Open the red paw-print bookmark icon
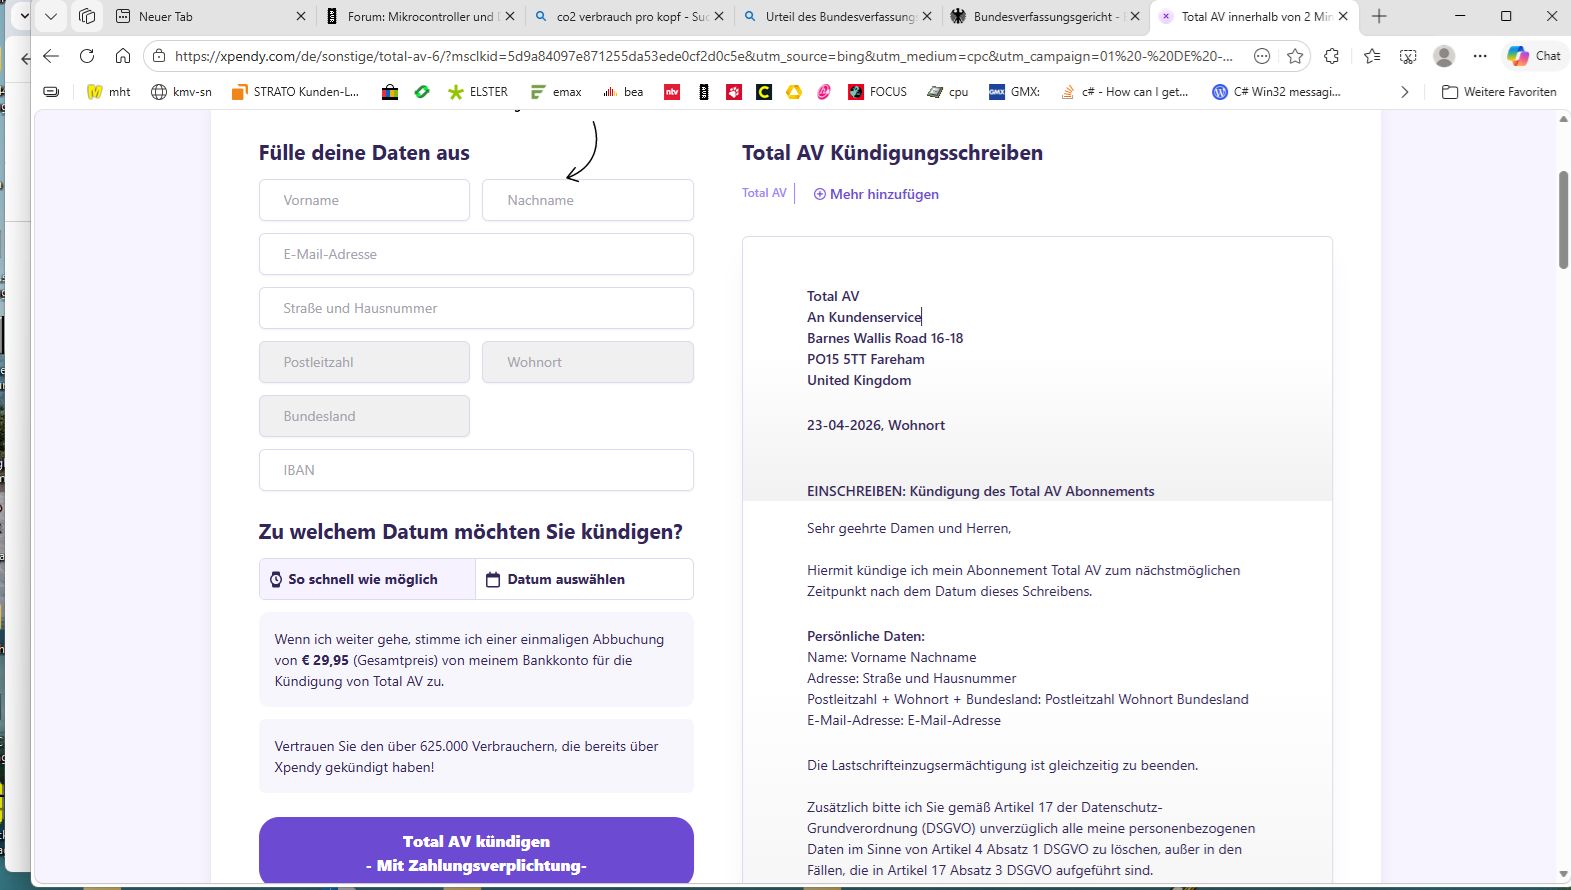Image resolution: width=1571 pixels, height=890 pixels. pyautogui.click(x=734, y=92)
